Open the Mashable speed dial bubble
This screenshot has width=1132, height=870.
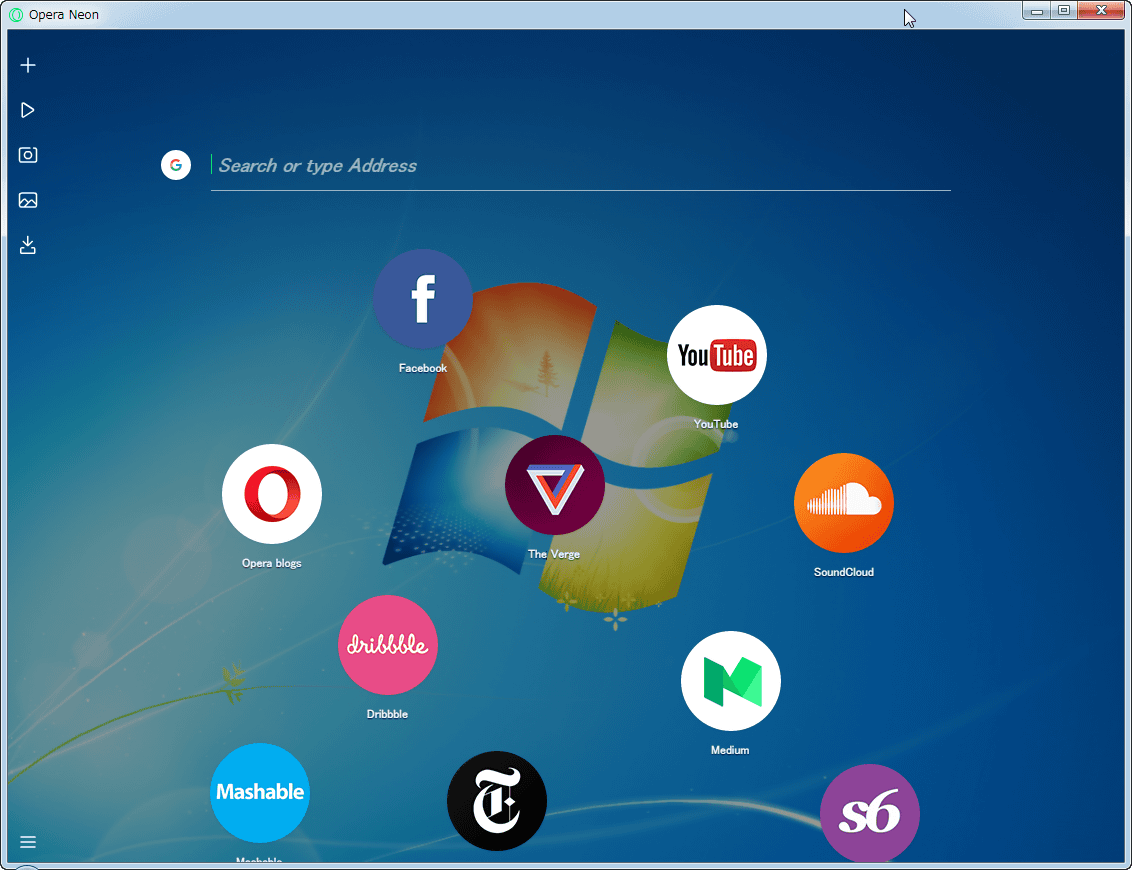(x=260, y=793)
